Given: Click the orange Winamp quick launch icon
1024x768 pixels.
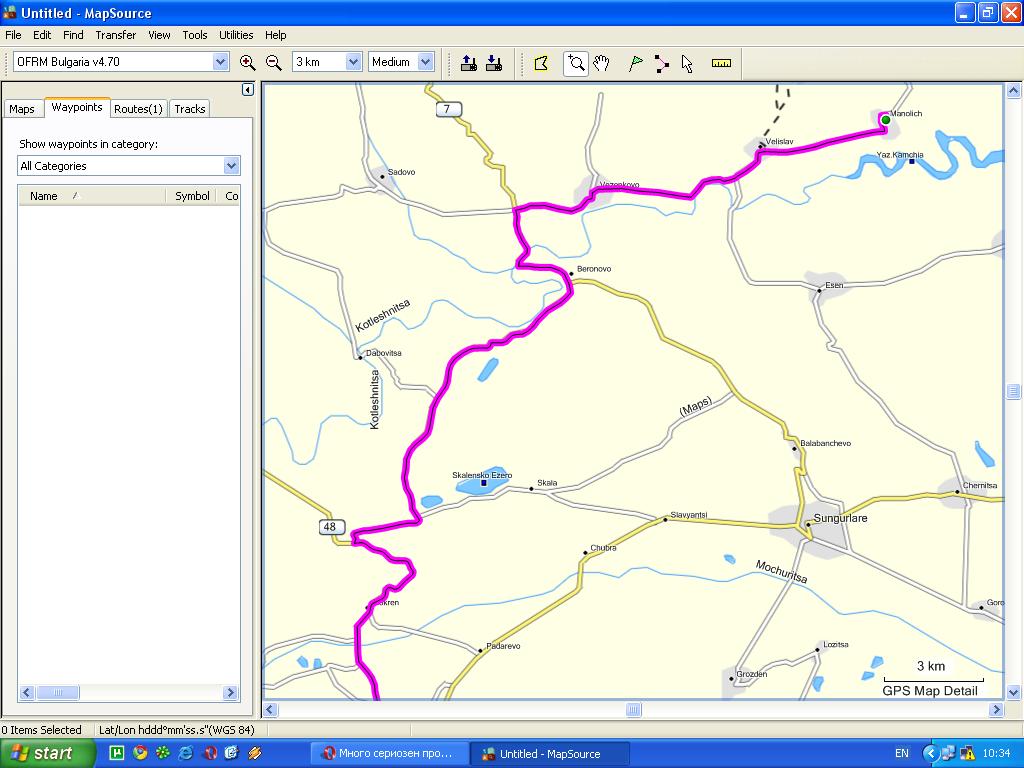Looking at the screenshot, I should [x=255, y=753].
